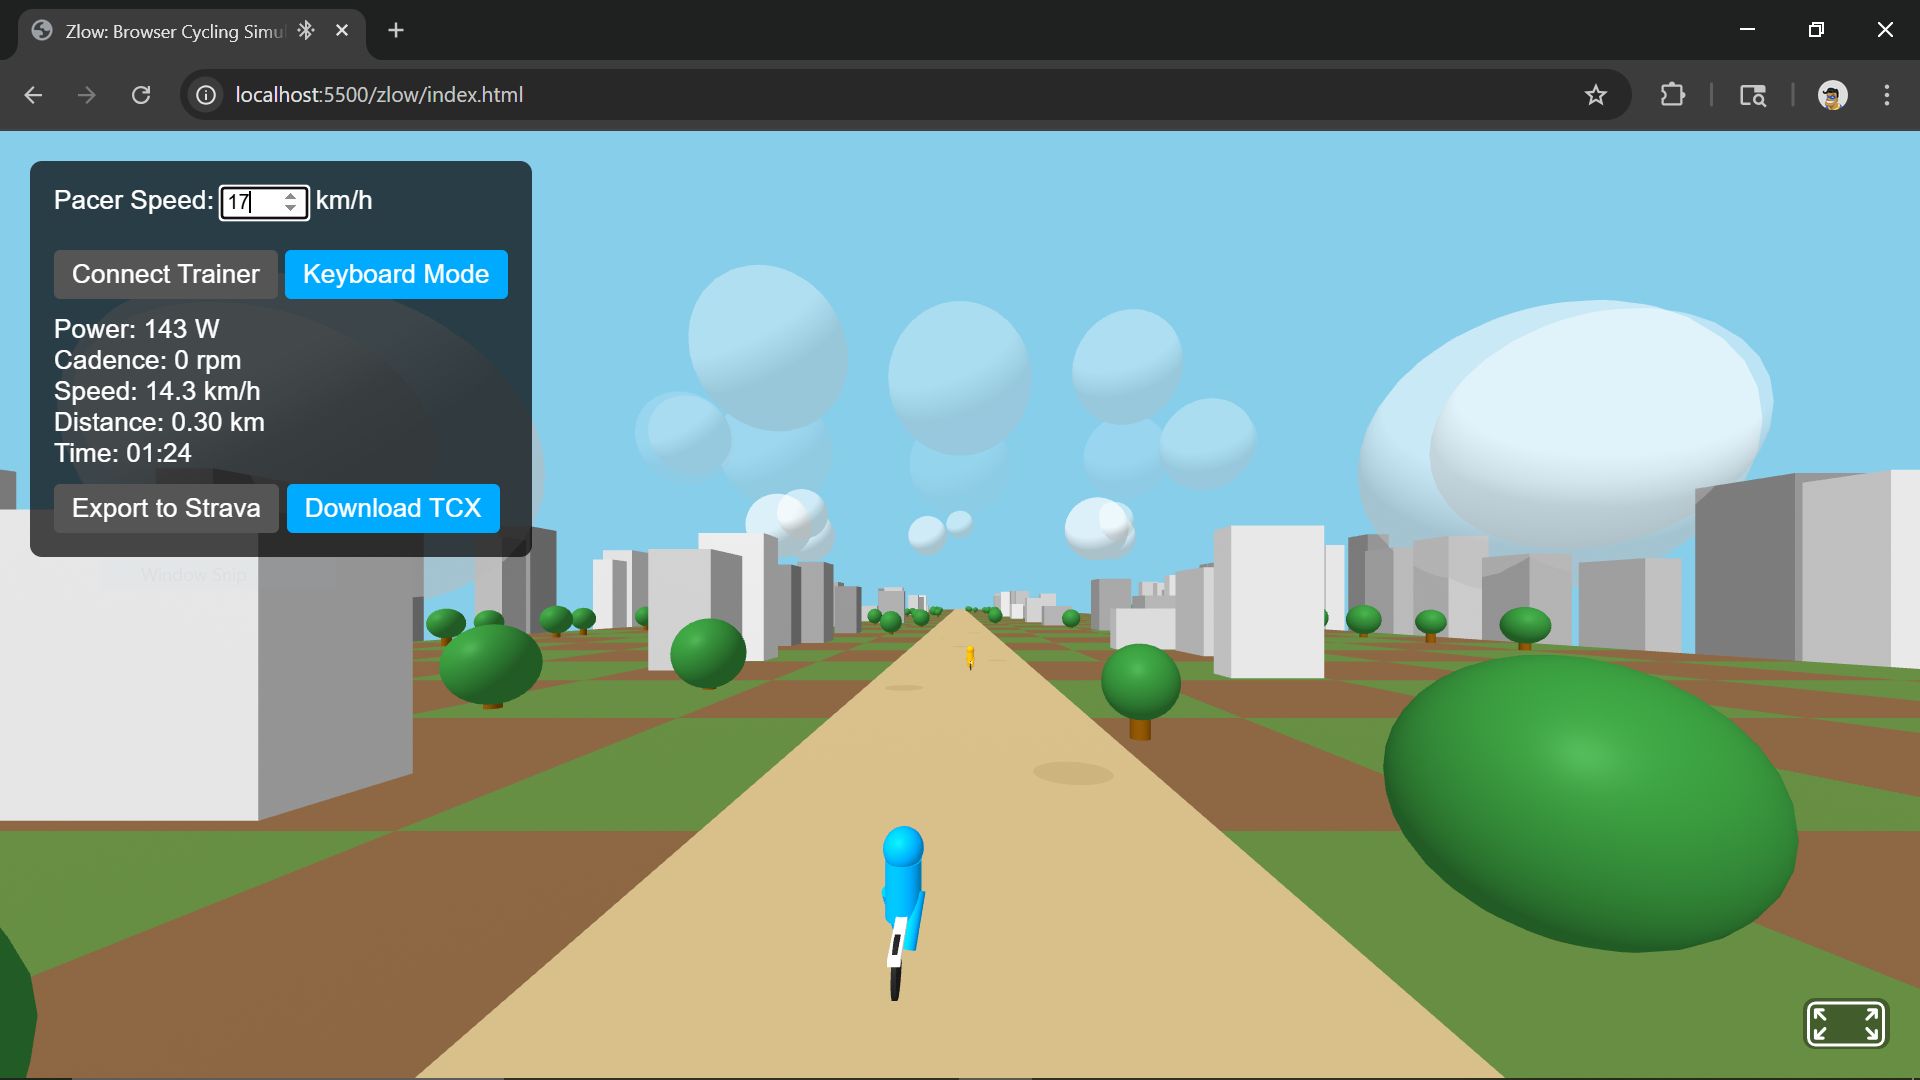This screenshot has height=1080, width=1920.
Task: Go back with the browser back arrow
Action: (33, 95)
